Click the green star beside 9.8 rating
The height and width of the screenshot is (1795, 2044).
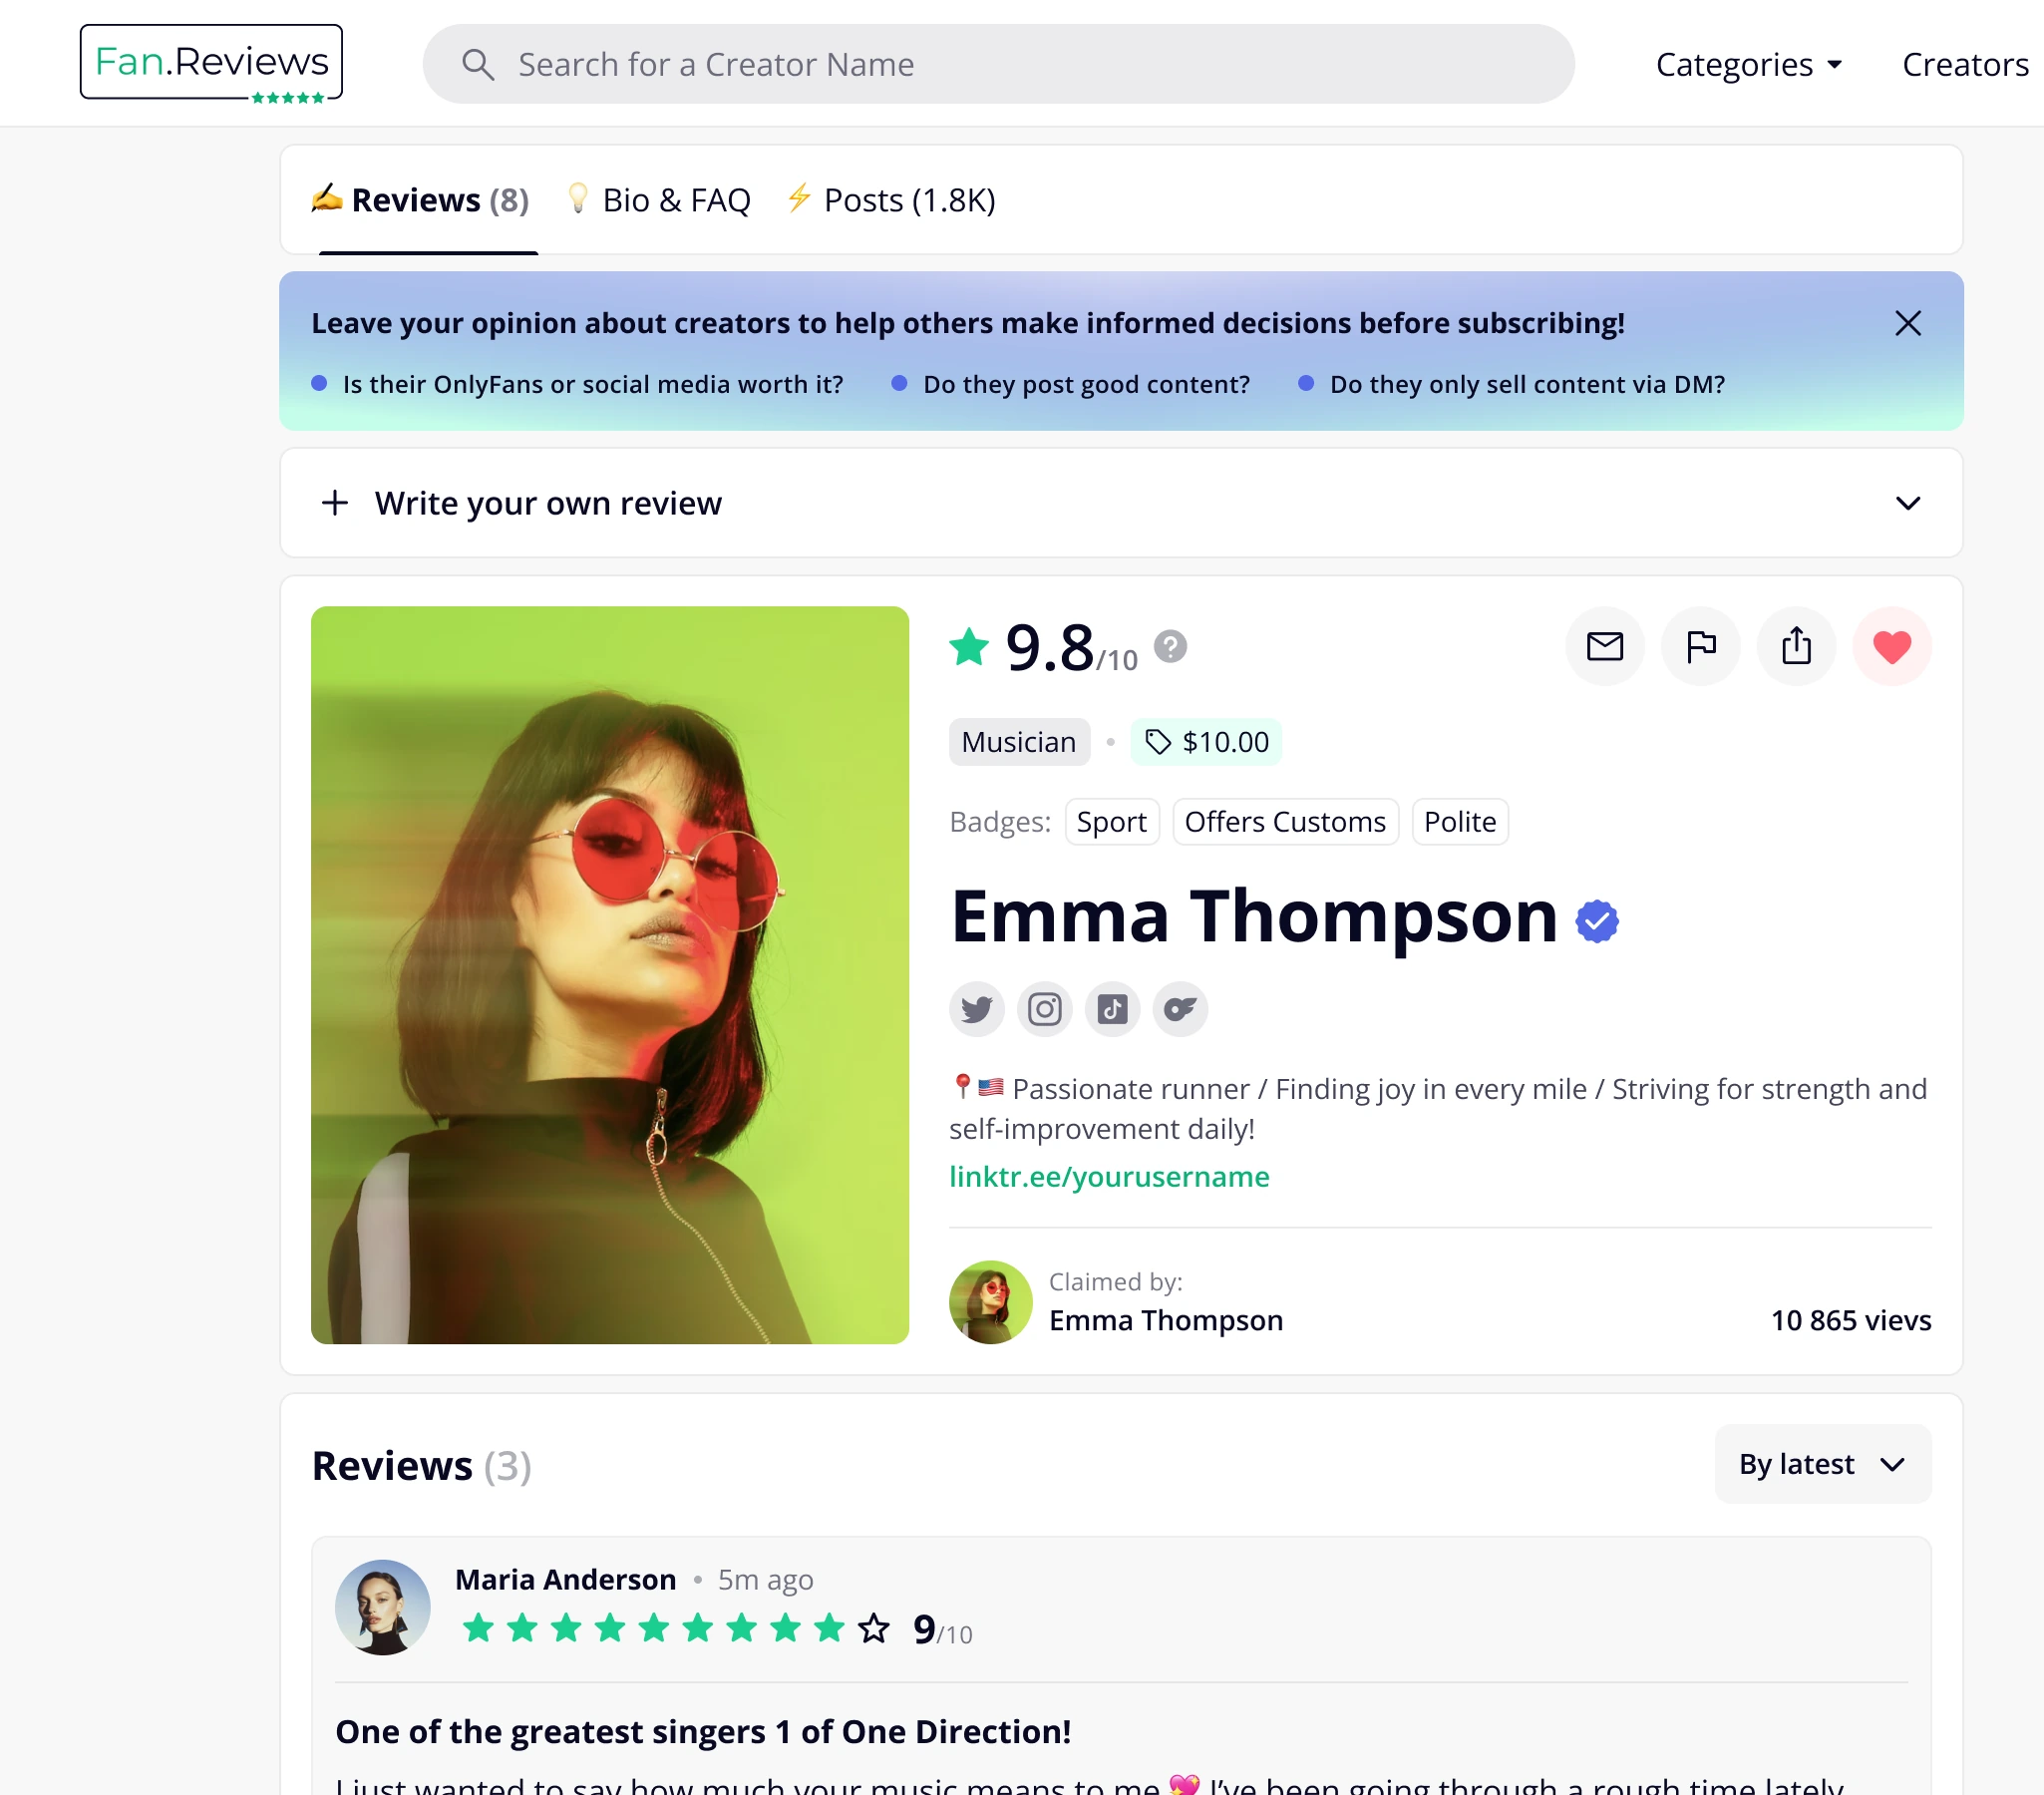pyautogui.click(x=969, y=647)
